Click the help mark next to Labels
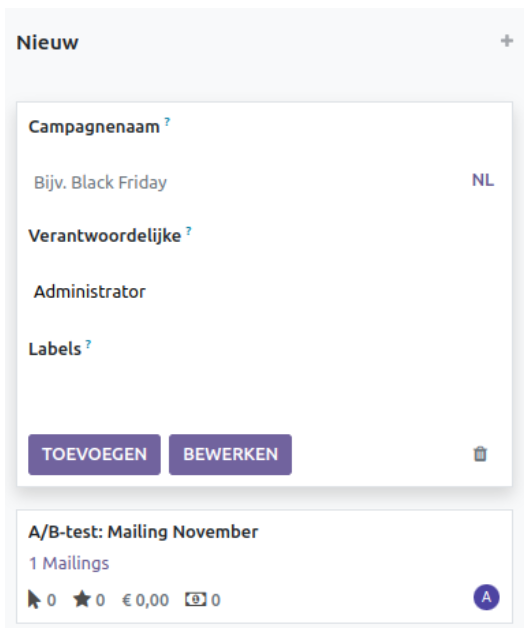The image size is (524, 636). click(88, 344)
